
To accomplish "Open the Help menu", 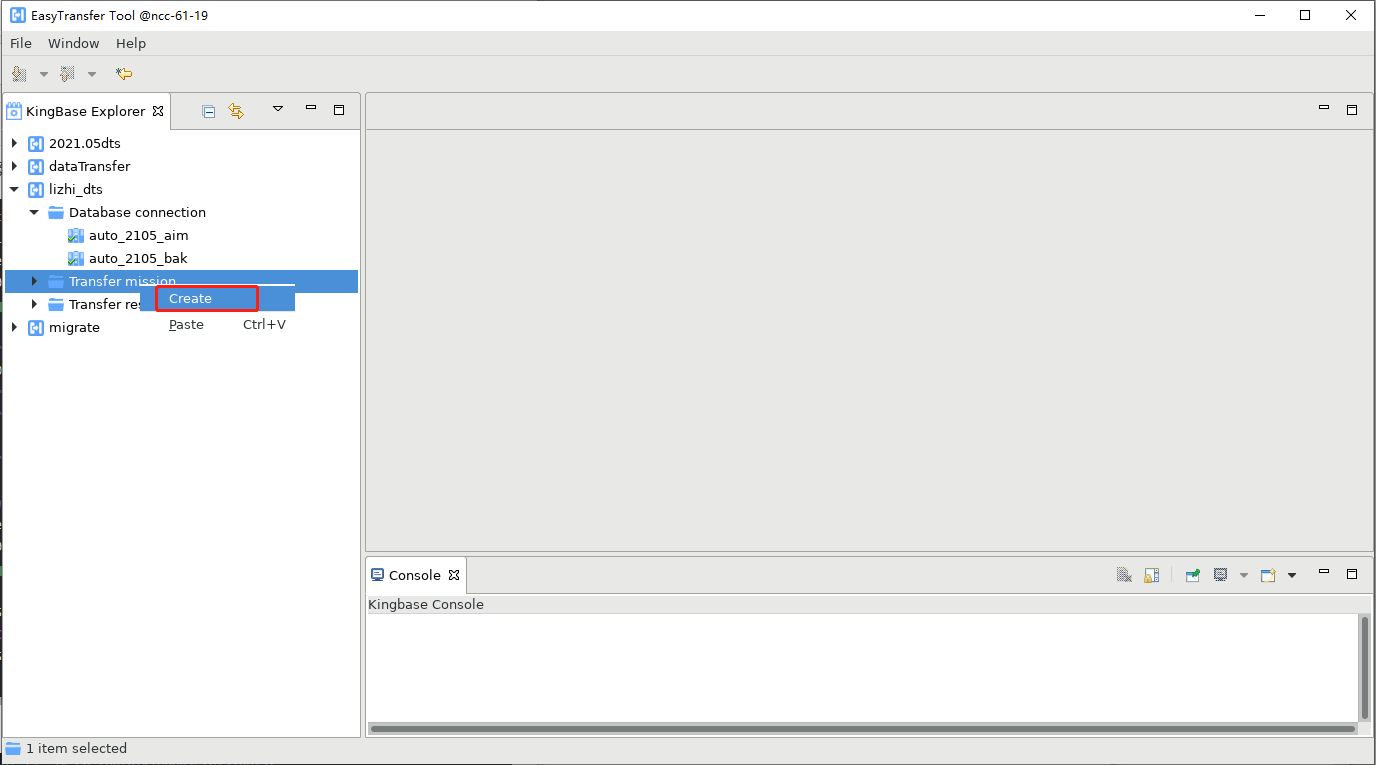I will [131, 43].
